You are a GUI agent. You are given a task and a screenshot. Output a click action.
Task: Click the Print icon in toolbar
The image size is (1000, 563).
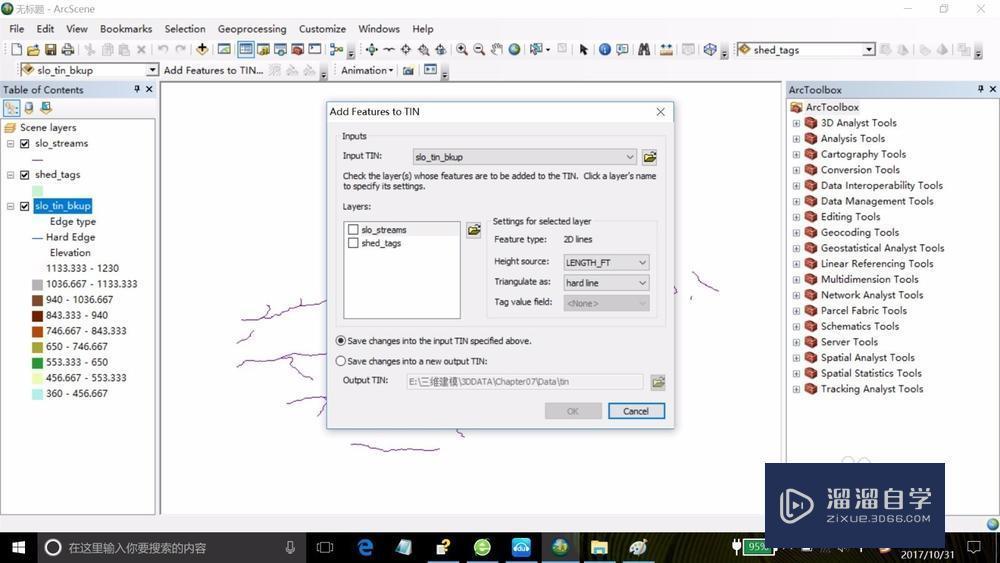[x=67, y=50]
